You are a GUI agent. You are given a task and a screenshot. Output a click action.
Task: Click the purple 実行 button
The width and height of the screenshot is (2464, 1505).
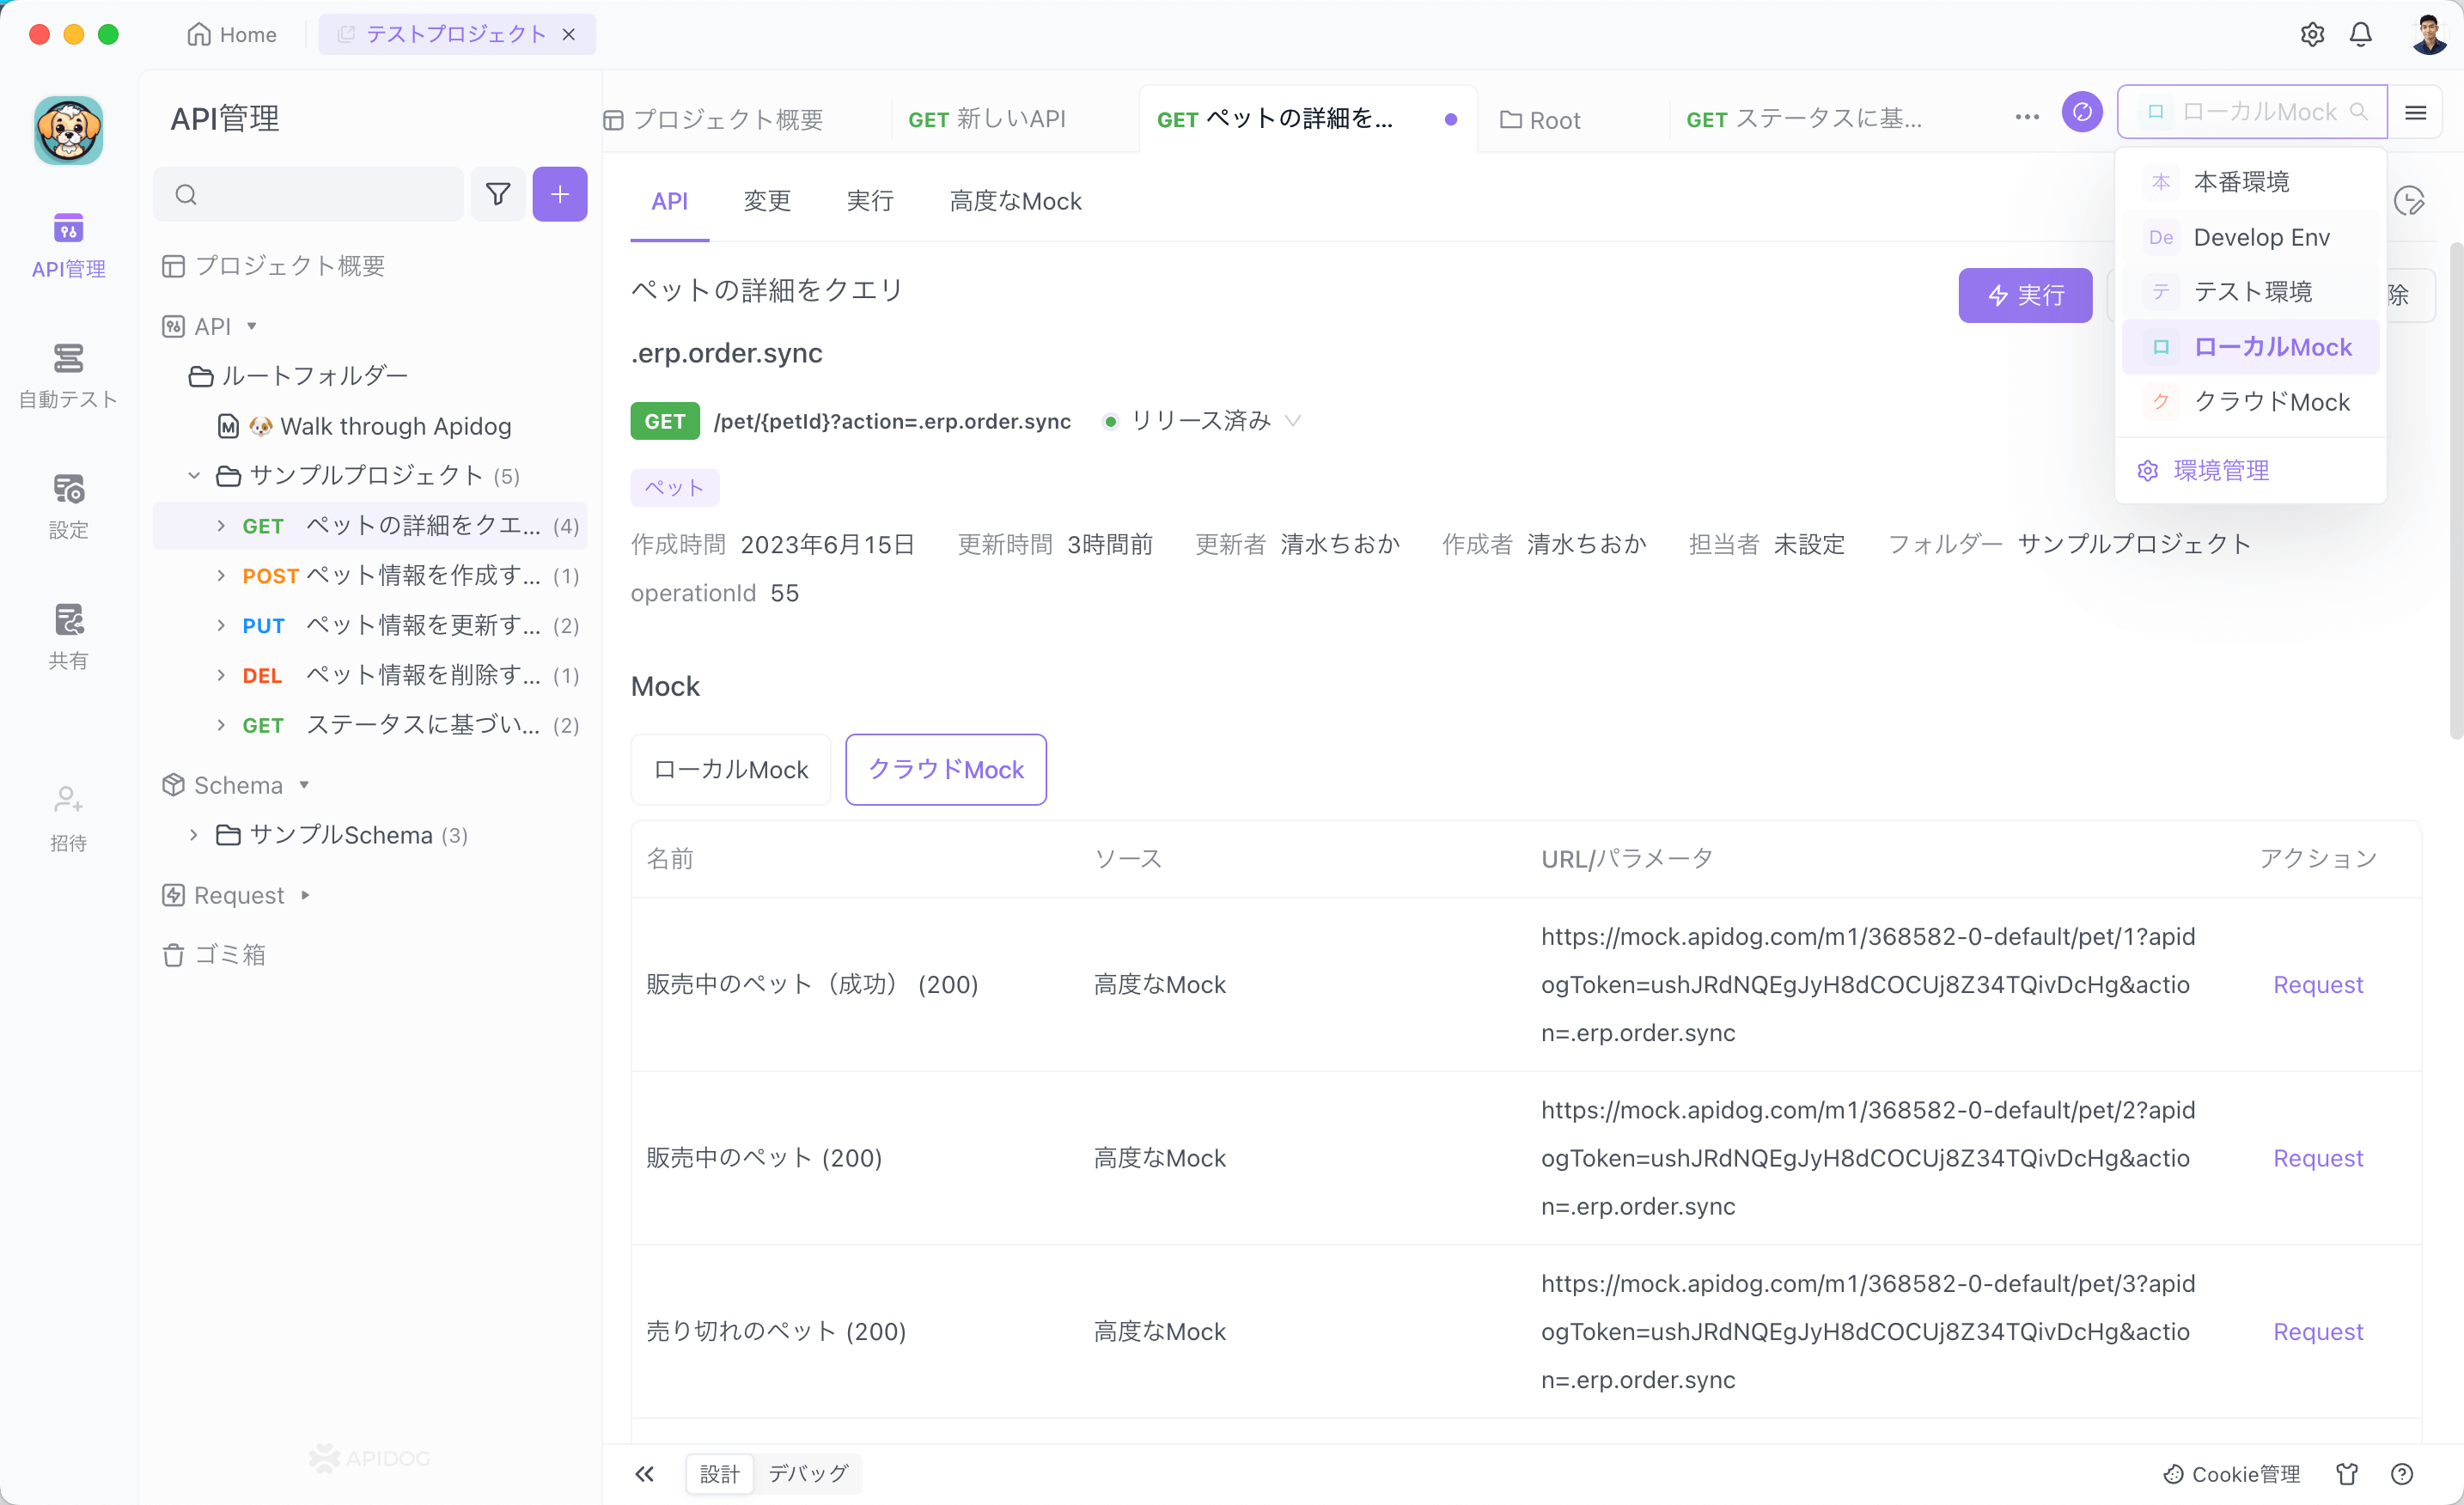click(2025, 295)
